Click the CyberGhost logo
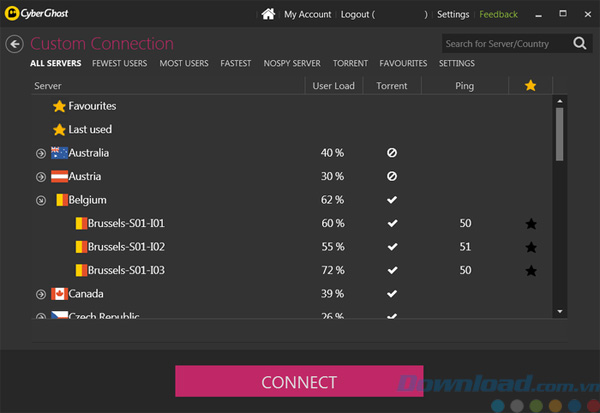Image resolution: width=600 pixels, height=413 pixels. click(x=37, y=13)
